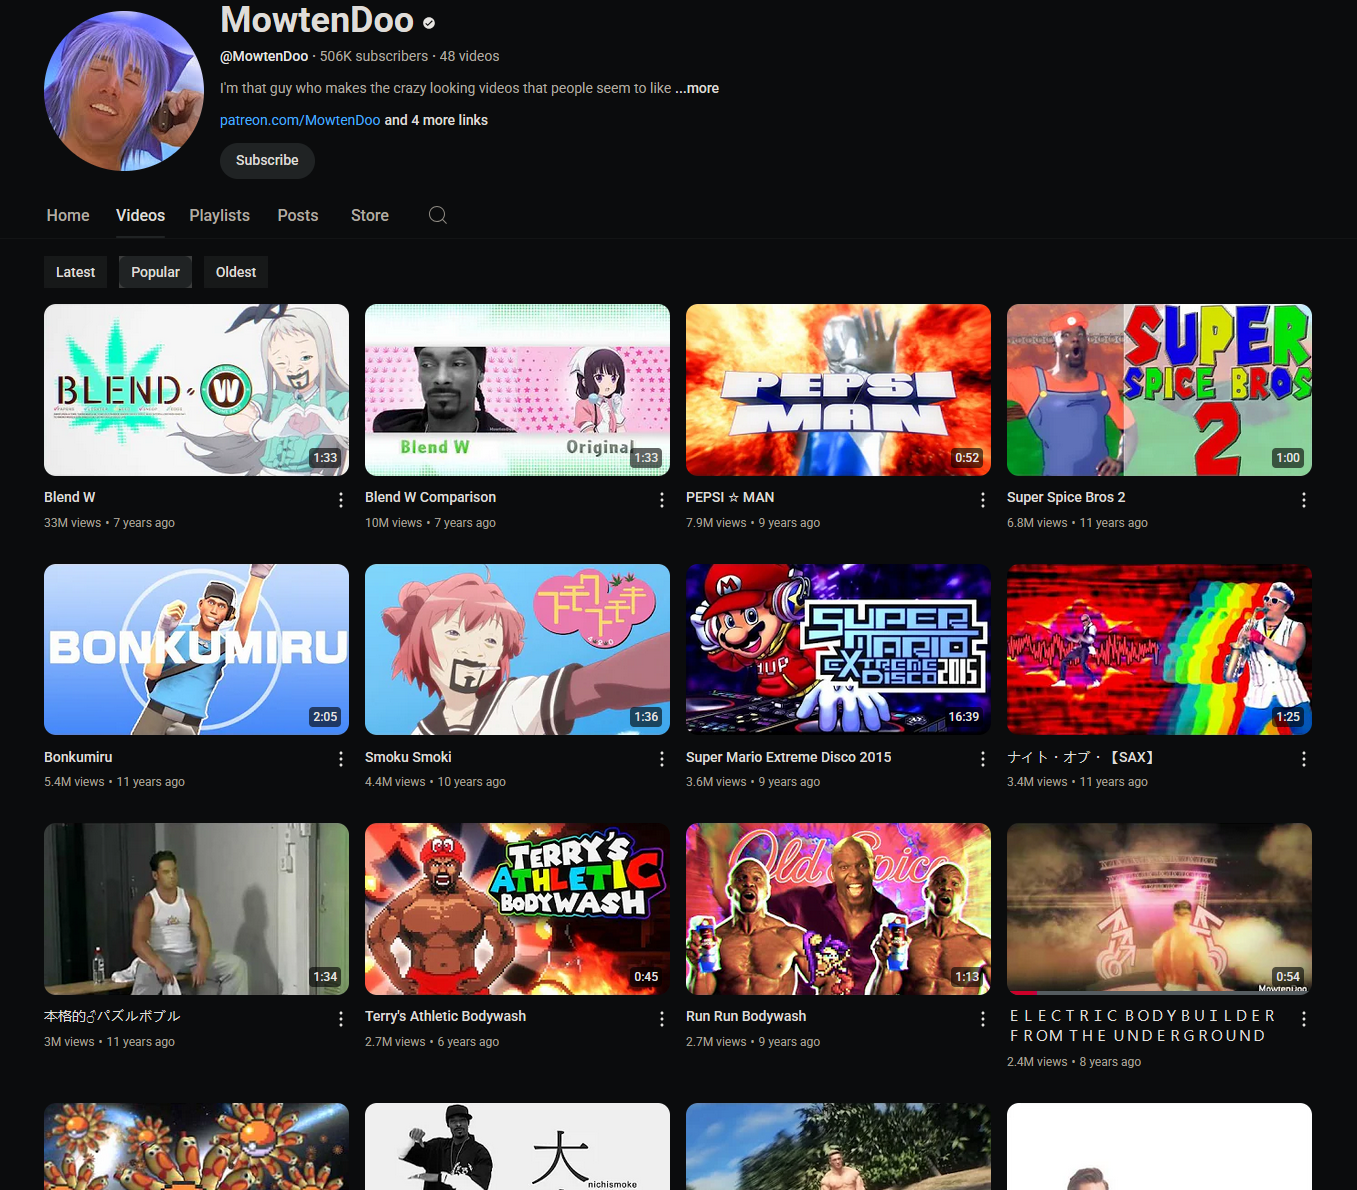1357x1190 pixels.
Task: Open 'Super Mario Extreme Disco 2015' title link
Action: pos(788,757)
